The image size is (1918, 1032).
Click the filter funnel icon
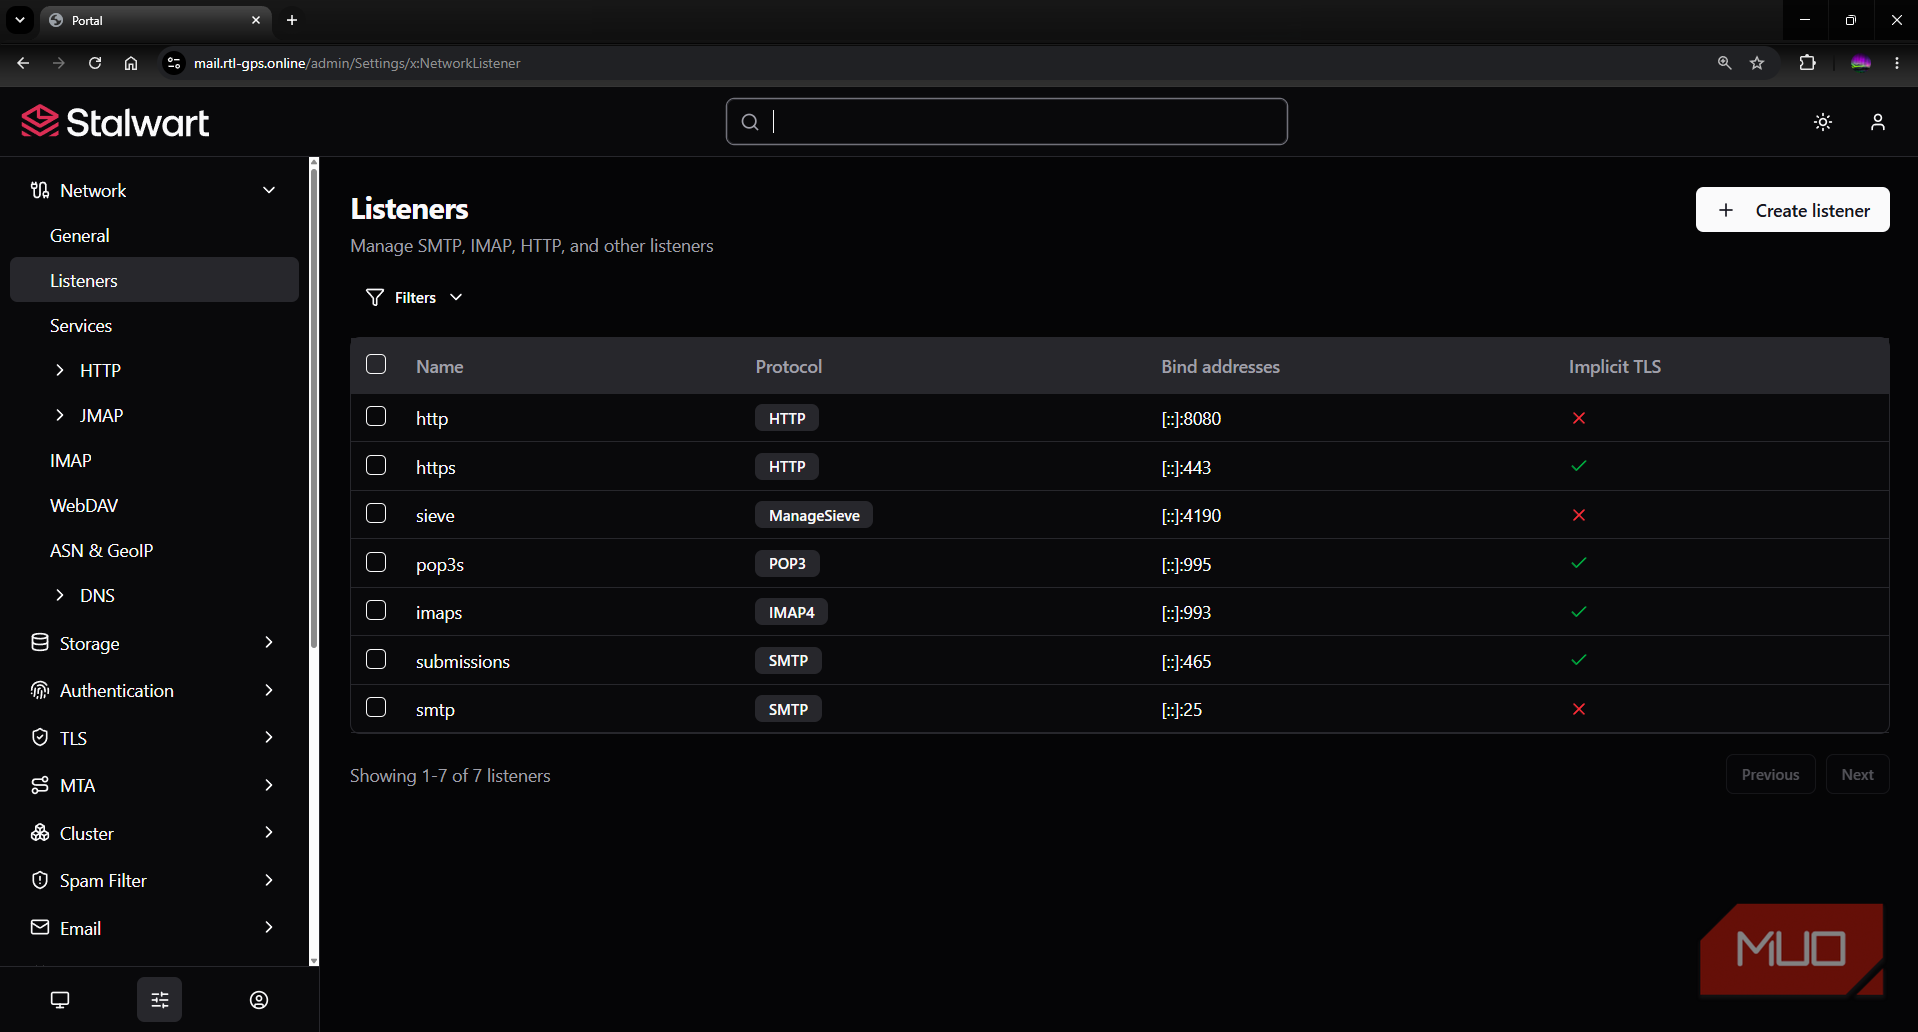[375, 297]
